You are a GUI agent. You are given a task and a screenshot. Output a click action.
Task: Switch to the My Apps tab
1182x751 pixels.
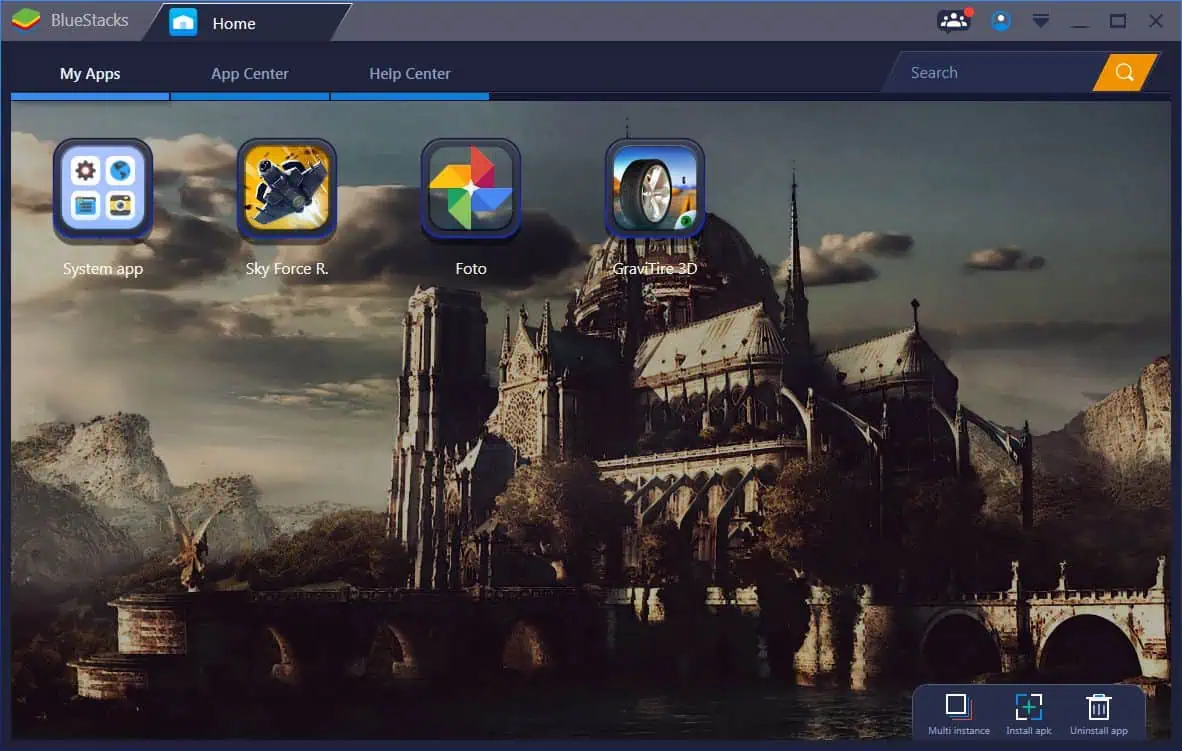(x=90, y=73)
